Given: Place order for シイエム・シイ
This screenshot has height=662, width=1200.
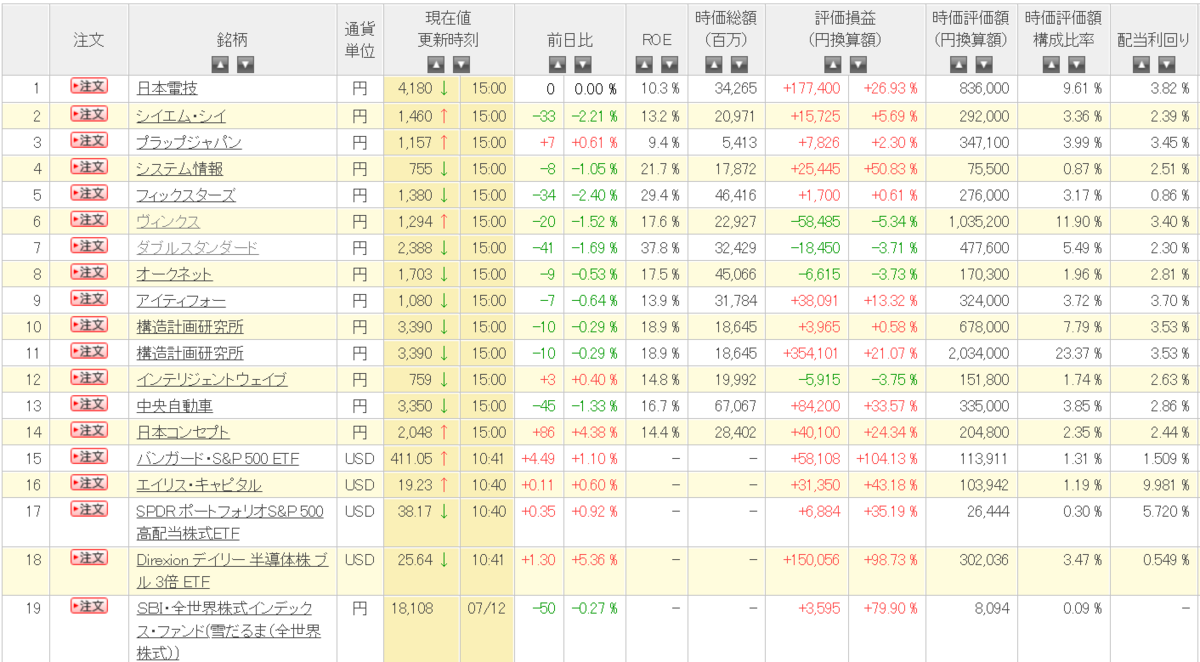Looking at the screenshot, I should [89, 113].
